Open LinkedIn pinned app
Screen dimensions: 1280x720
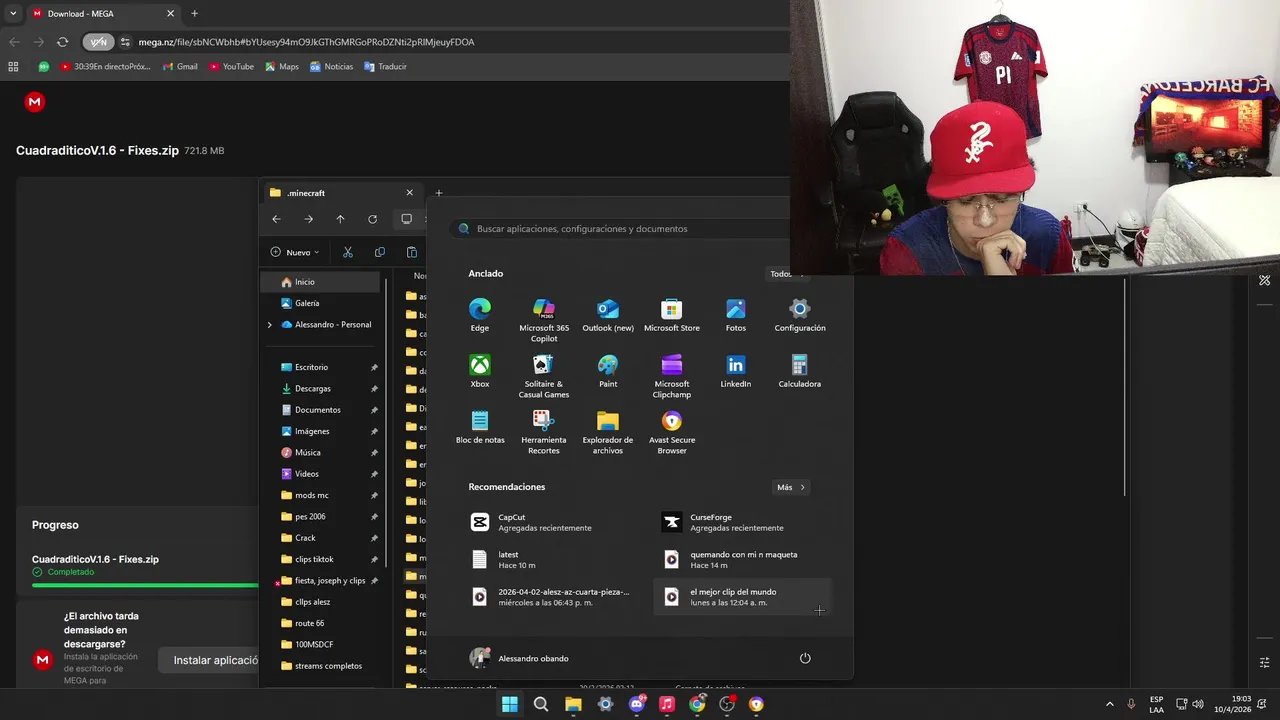[x=736, y=371]
